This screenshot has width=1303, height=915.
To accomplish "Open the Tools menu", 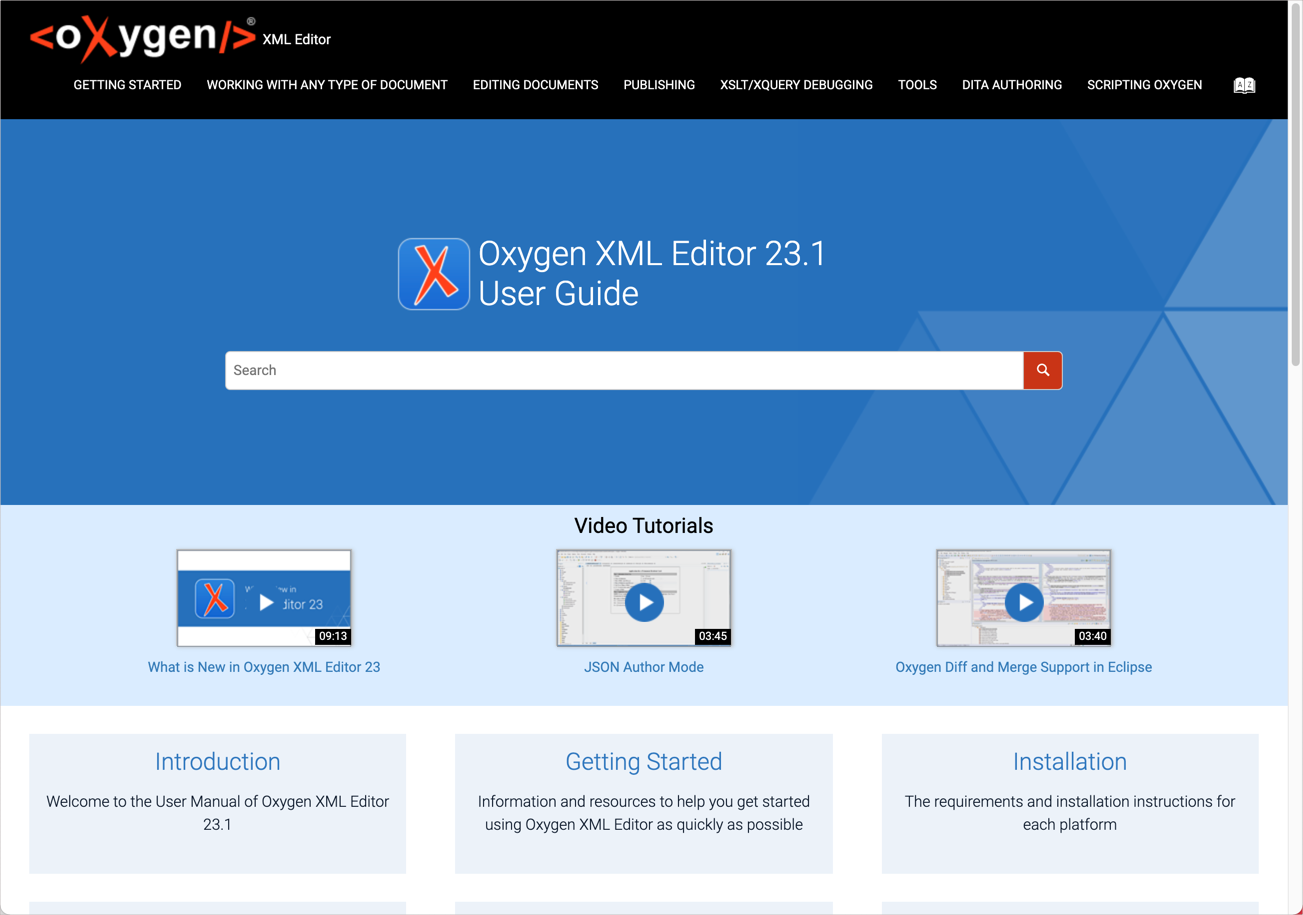I will (917, 85).
